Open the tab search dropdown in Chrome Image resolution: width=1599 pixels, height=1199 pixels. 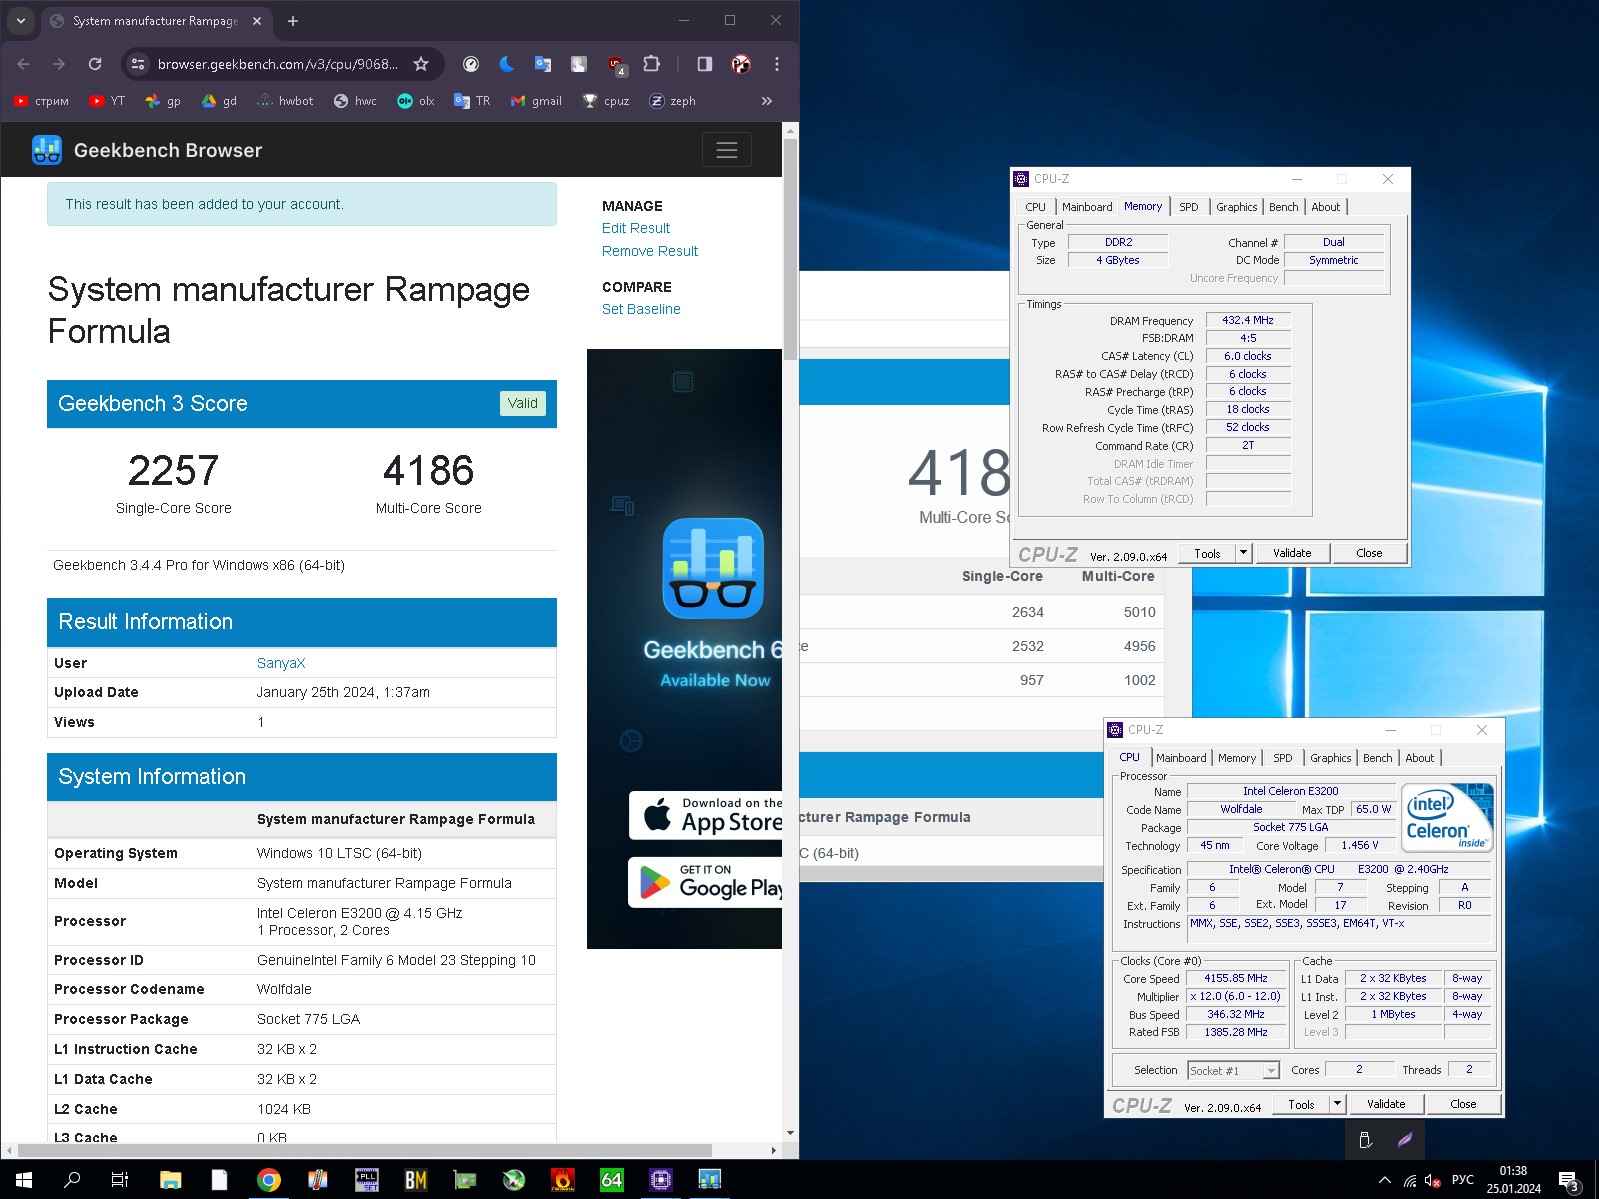click(21, 20)
